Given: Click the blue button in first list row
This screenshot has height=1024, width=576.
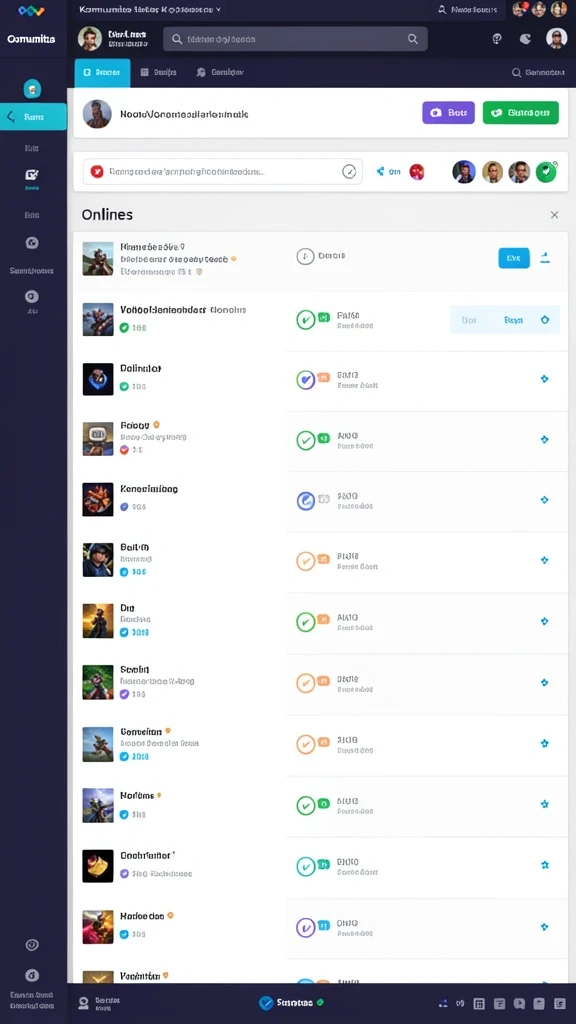Looking at the screenshot, I should (x=514, y=258).
